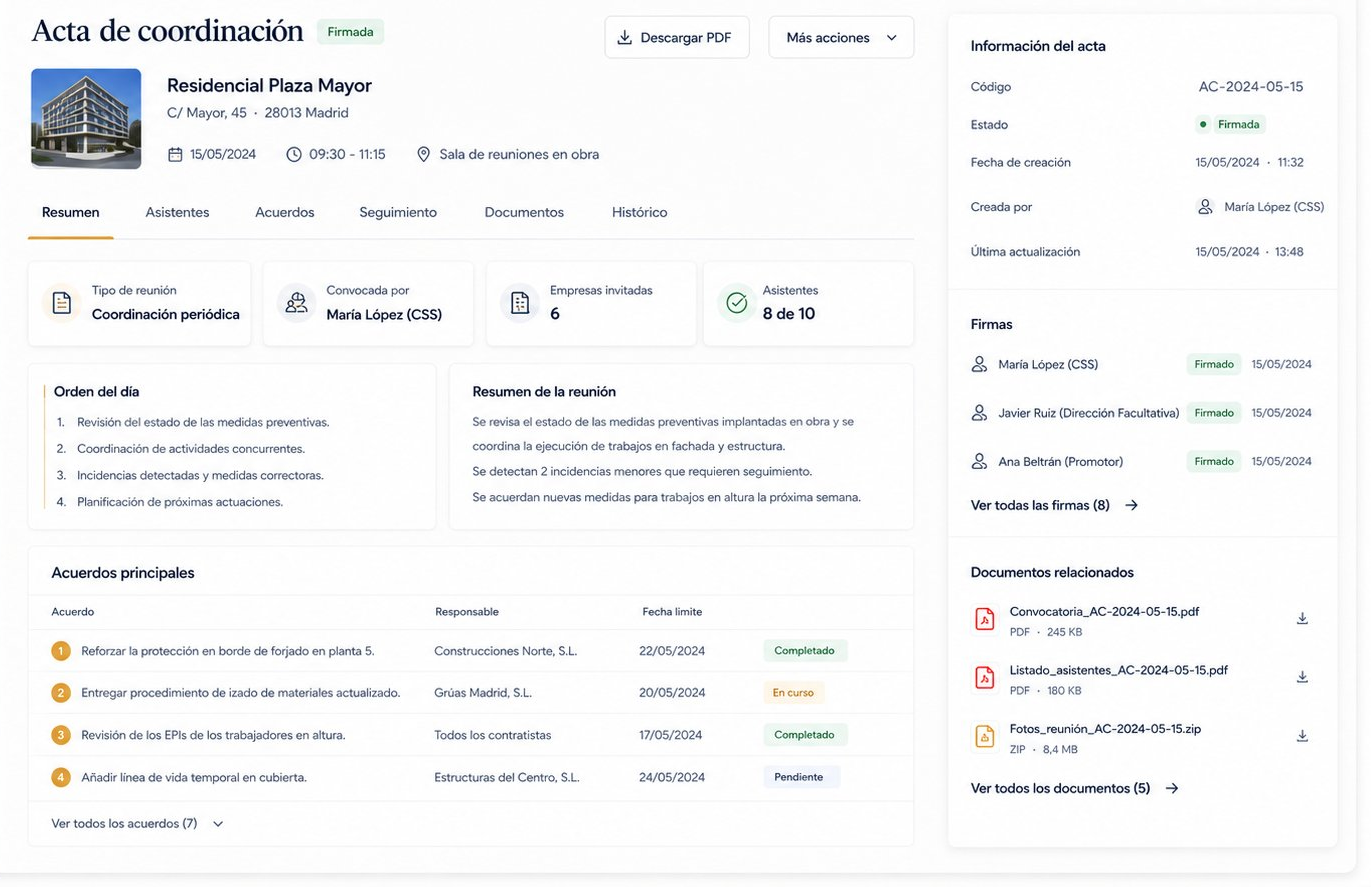
Task: Click agreement 'Añadir línea de vida temporal en cubierta'
Action: click(x=194, y=777)
